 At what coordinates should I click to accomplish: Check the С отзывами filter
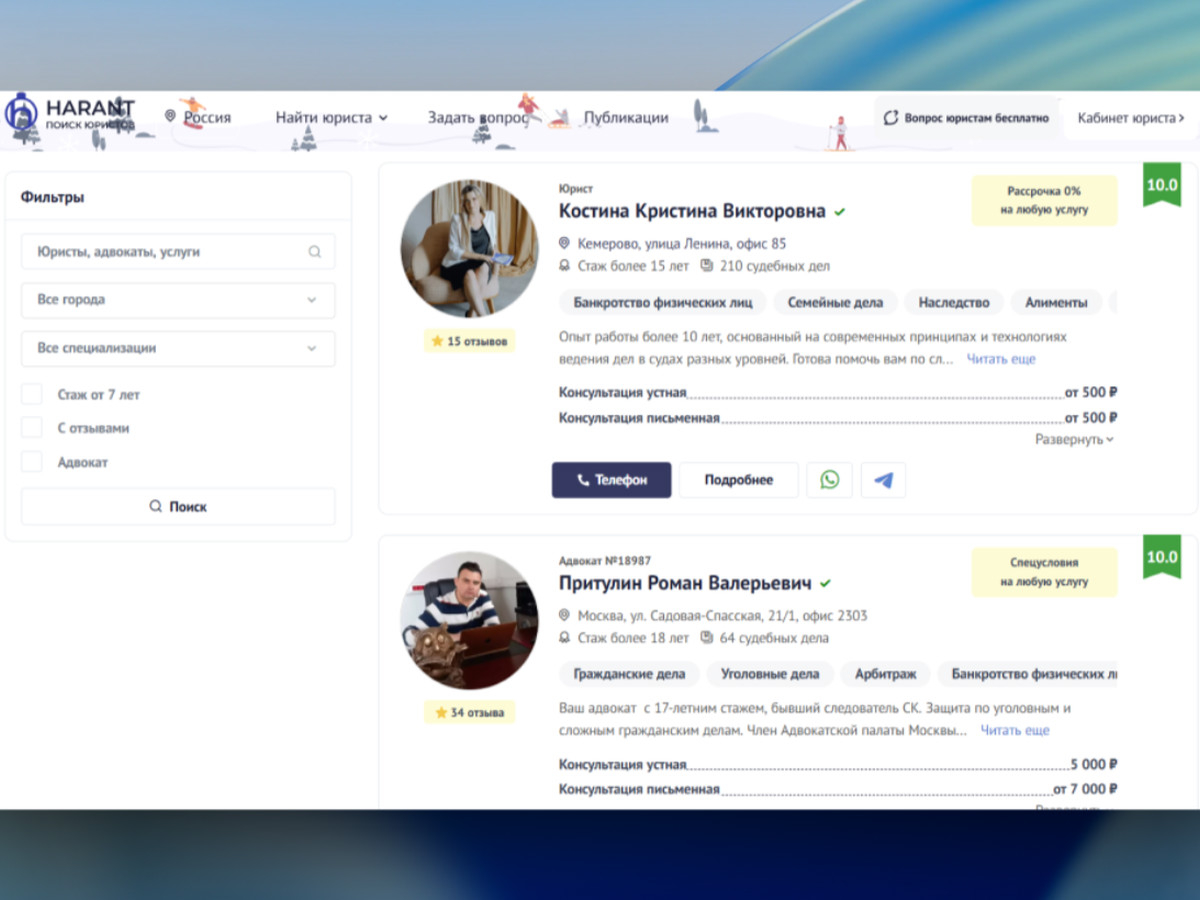point(32,428)
